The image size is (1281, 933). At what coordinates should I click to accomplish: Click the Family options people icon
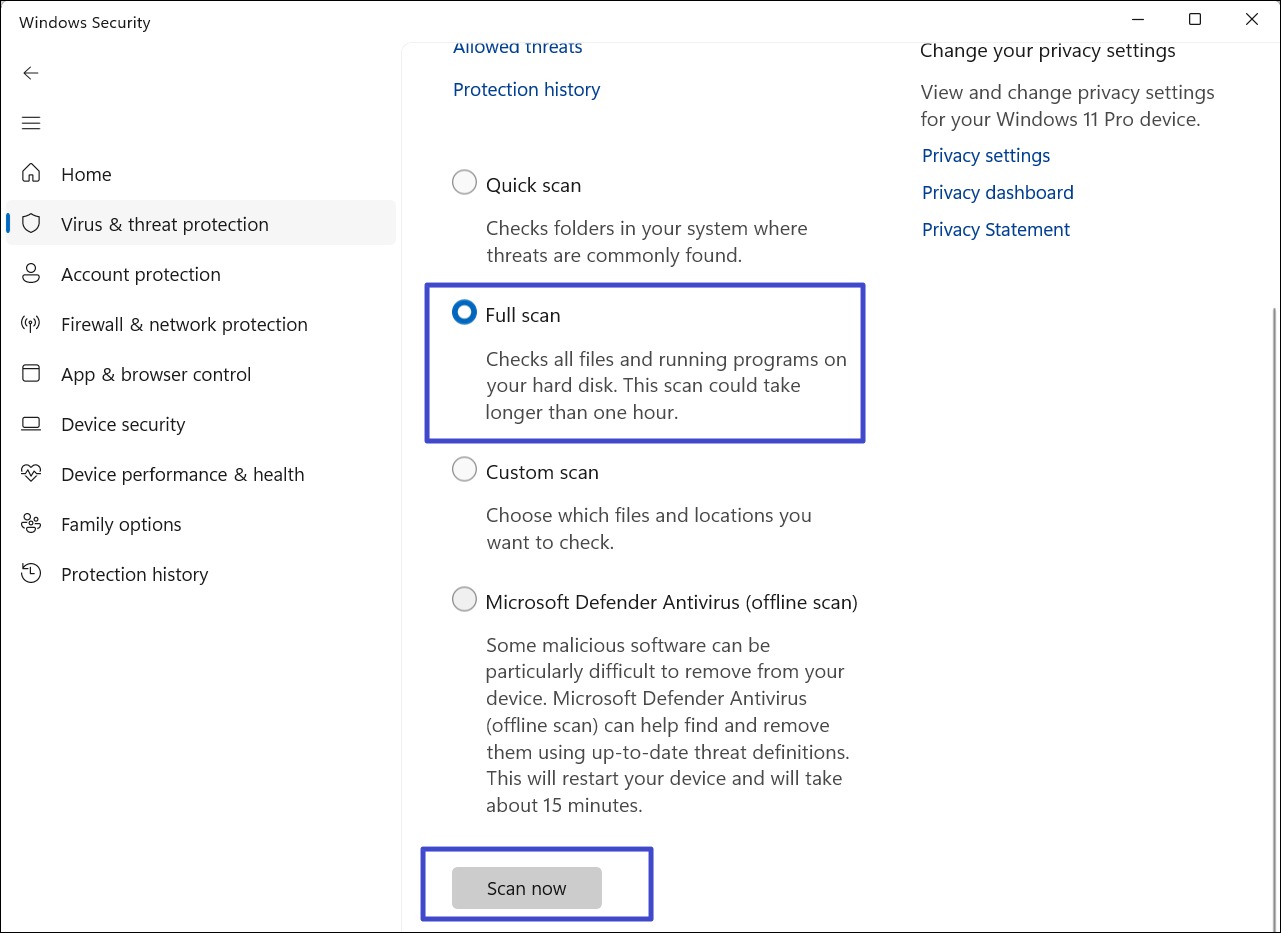[x=31, y=524]
